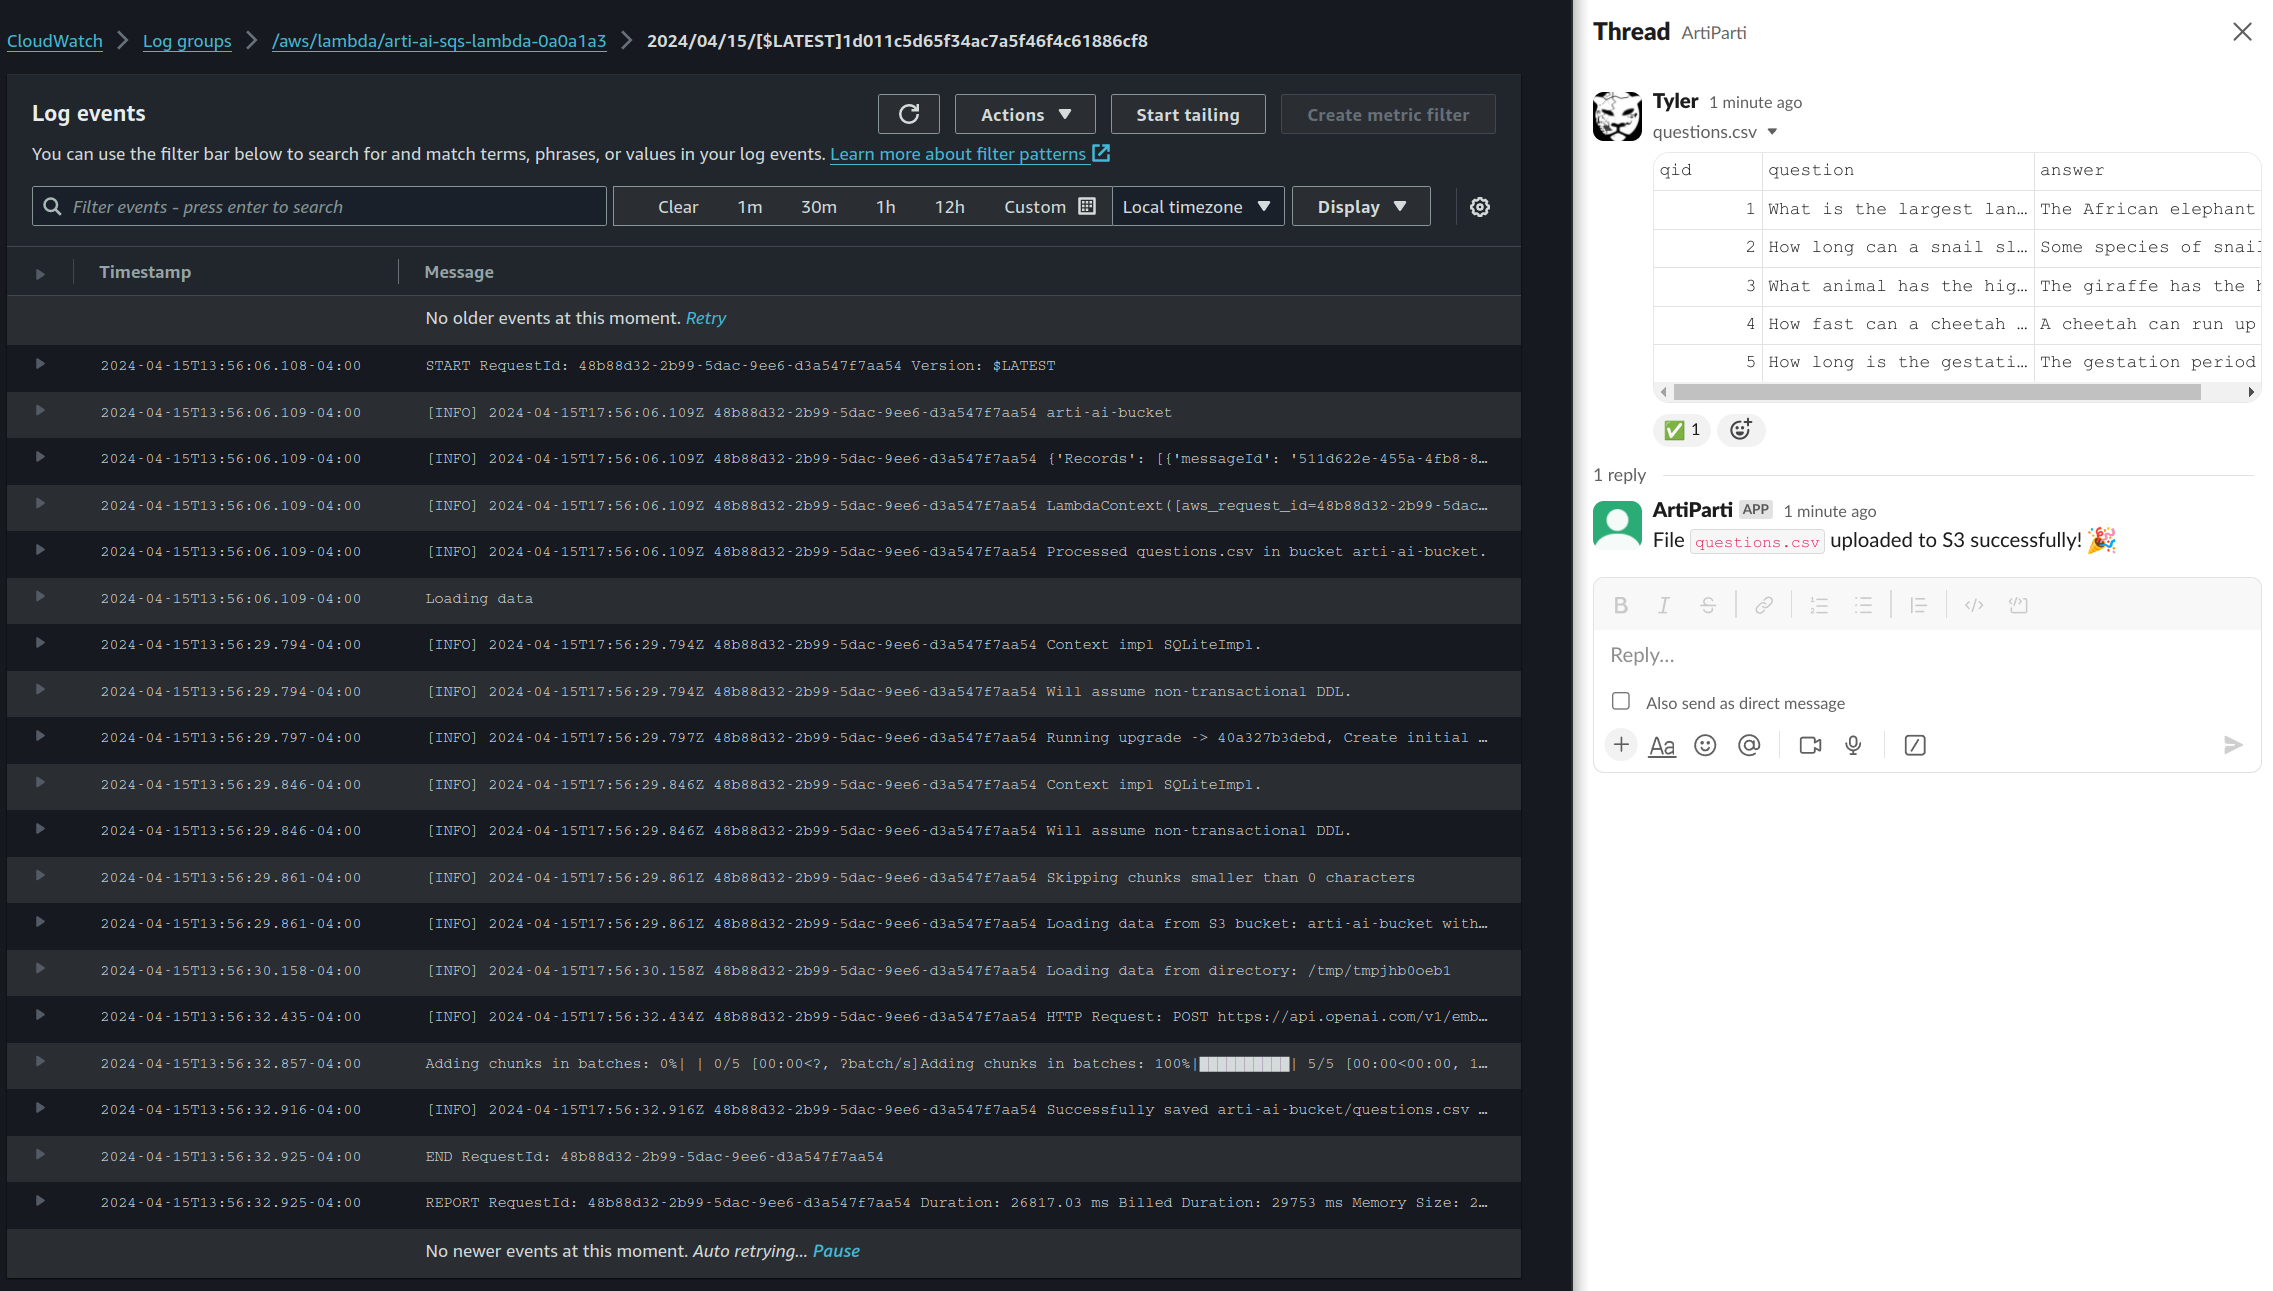Expand the START RequestId log row
The width and height of the screenshot is (2273, 1291).
coord(40,364)
